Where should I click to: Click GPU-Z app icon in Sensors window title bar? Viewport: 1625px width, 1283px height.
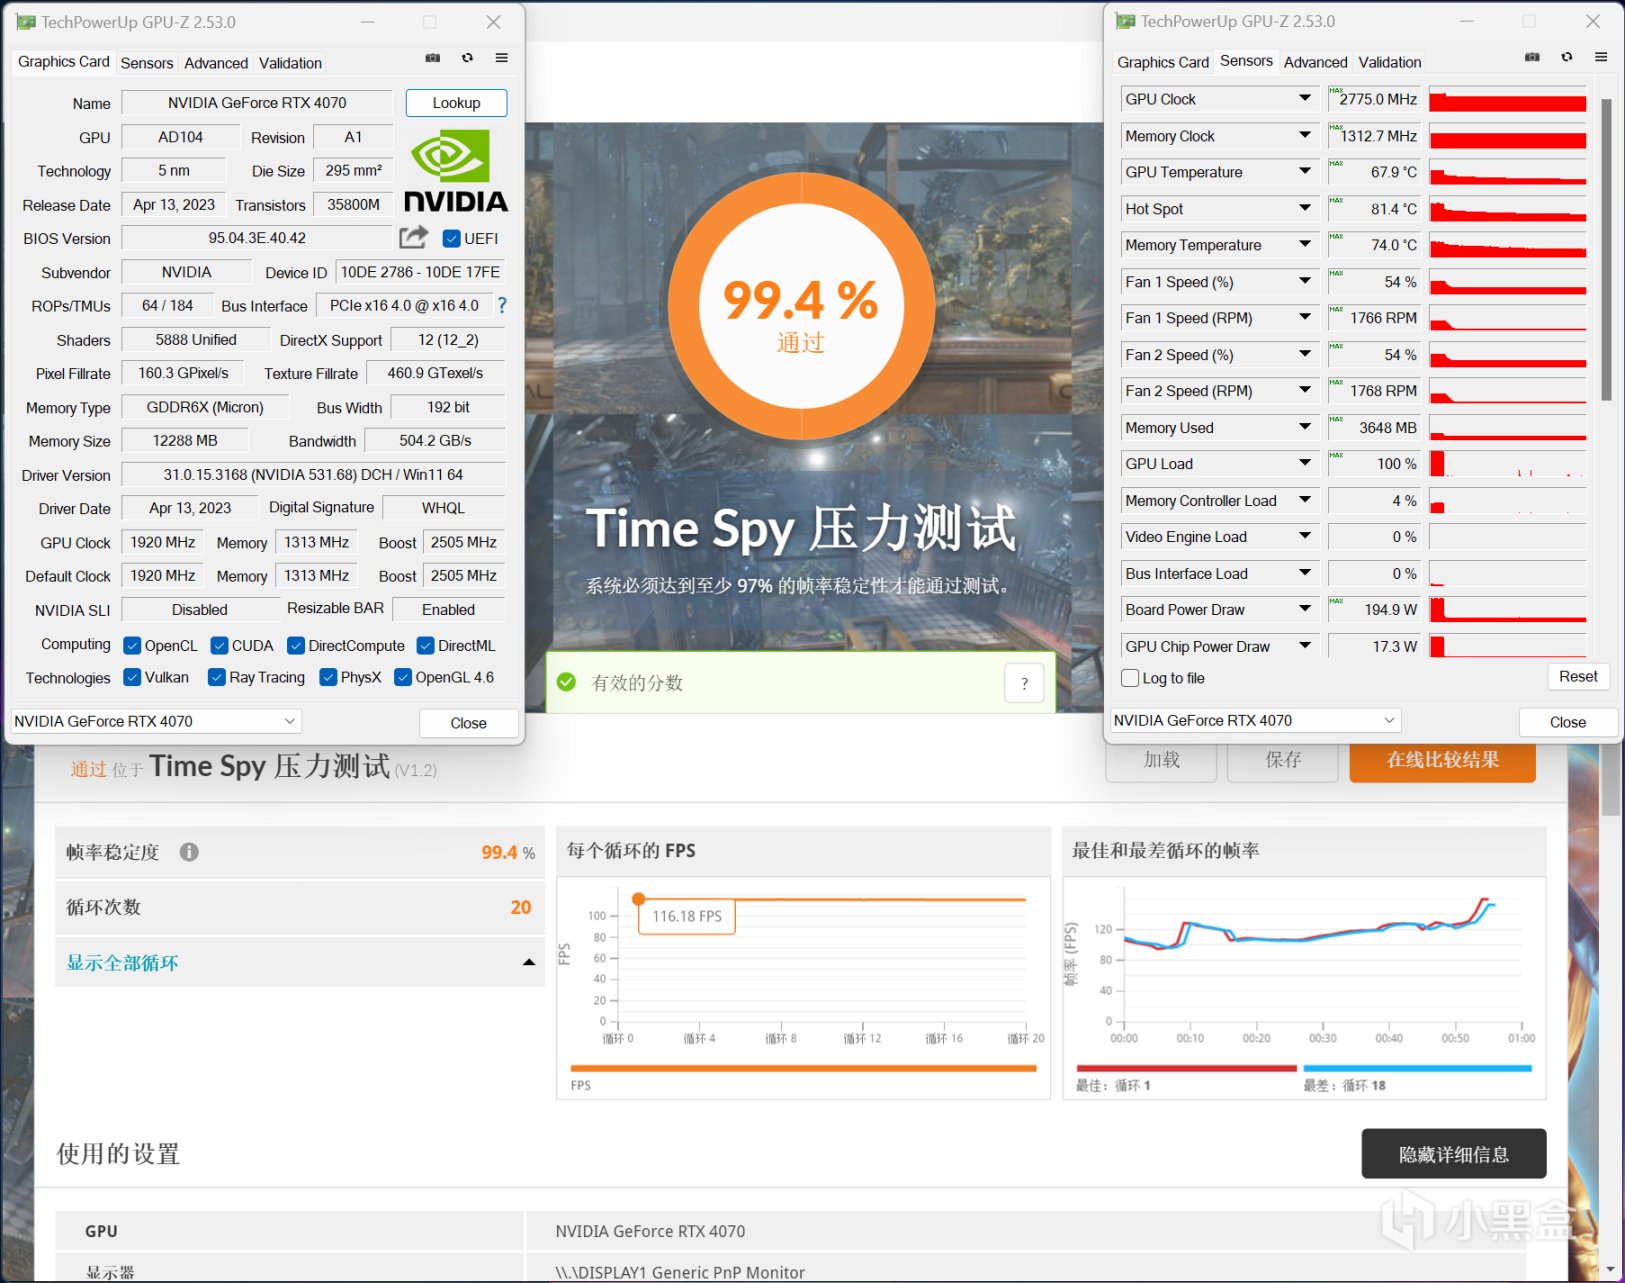point(1125,21)
